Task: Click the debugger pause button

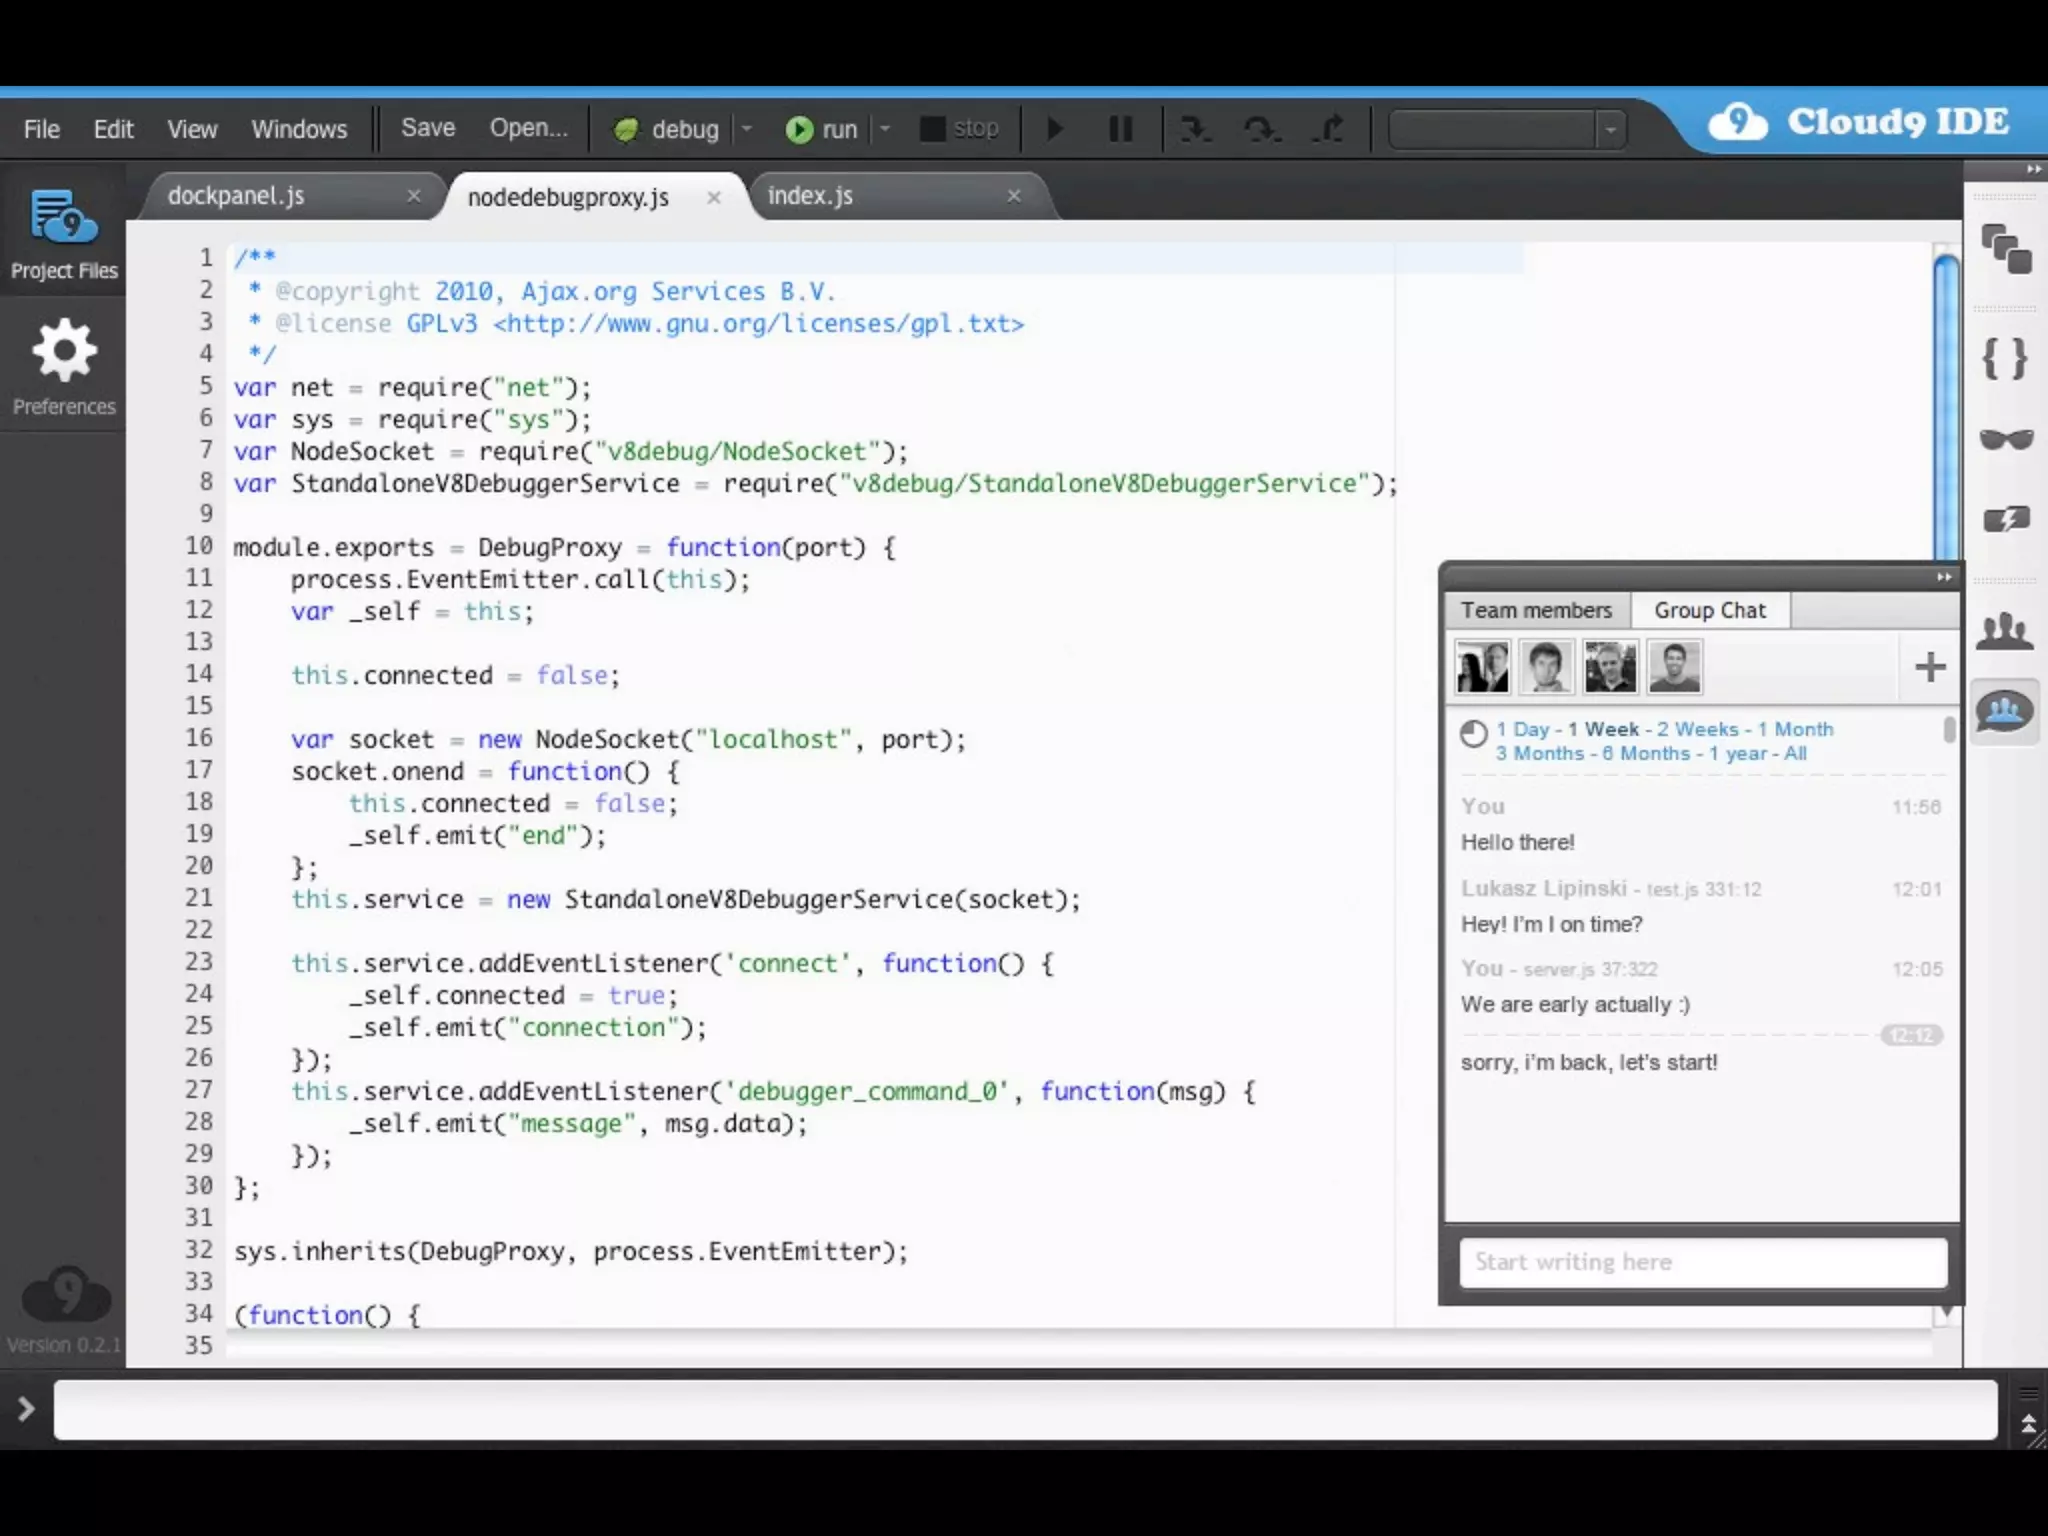Action: [1120, 129]
